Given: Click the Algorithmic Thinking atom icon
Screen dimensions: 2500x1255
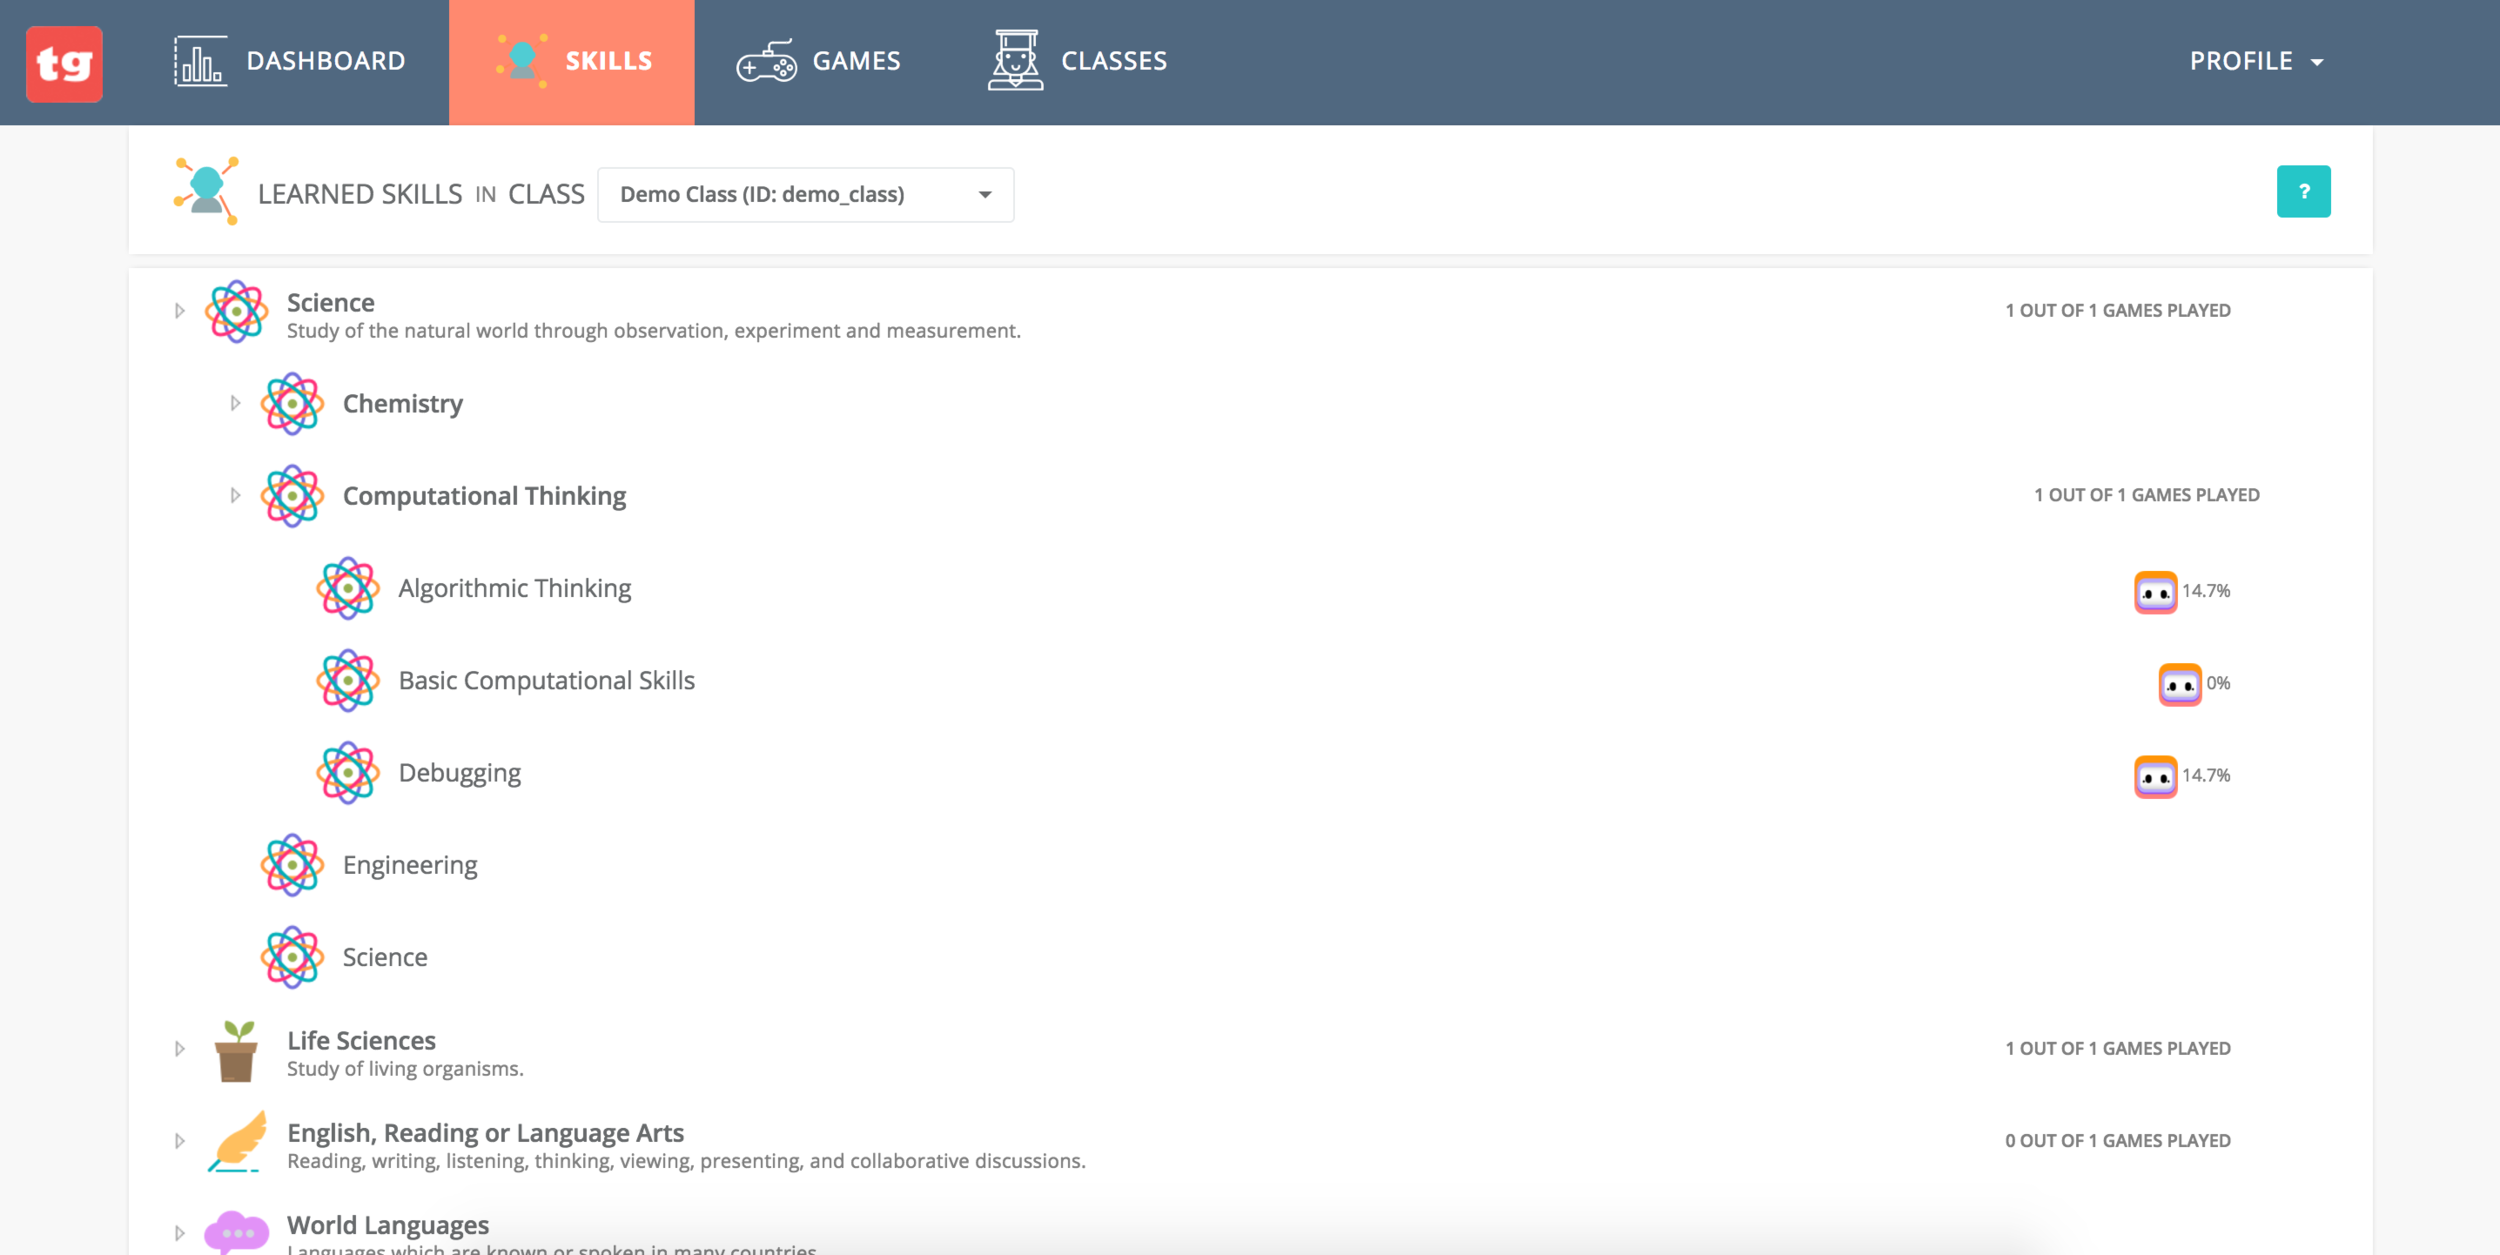Looking at the screenshot, I should coord(348,588).
